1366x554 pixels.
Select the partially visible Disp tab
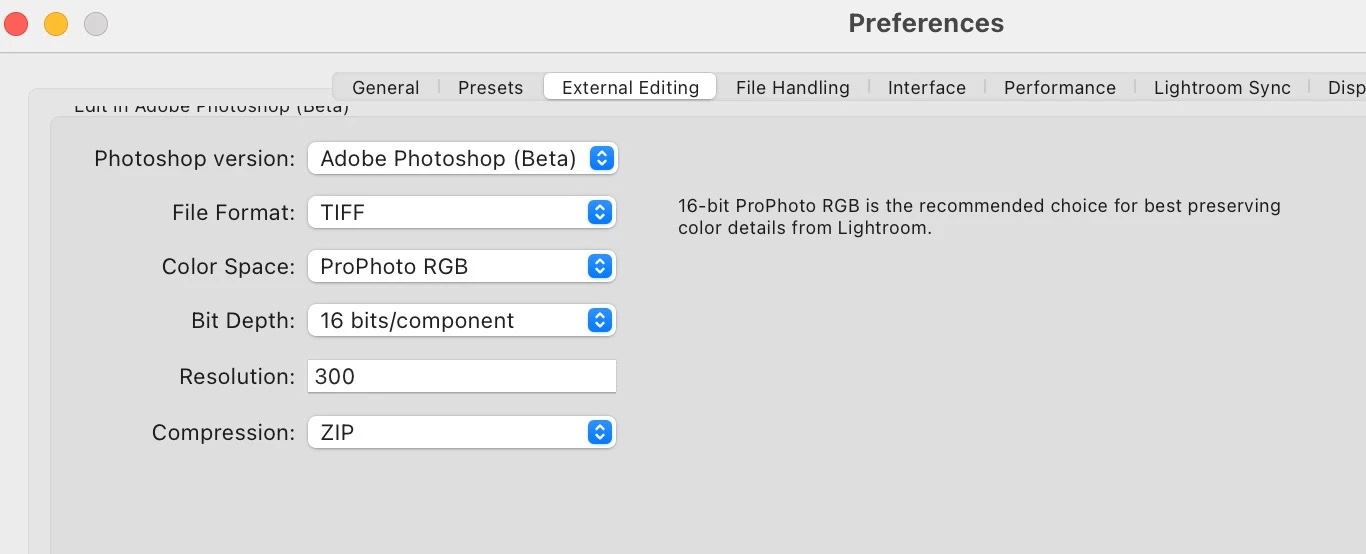1346,88
